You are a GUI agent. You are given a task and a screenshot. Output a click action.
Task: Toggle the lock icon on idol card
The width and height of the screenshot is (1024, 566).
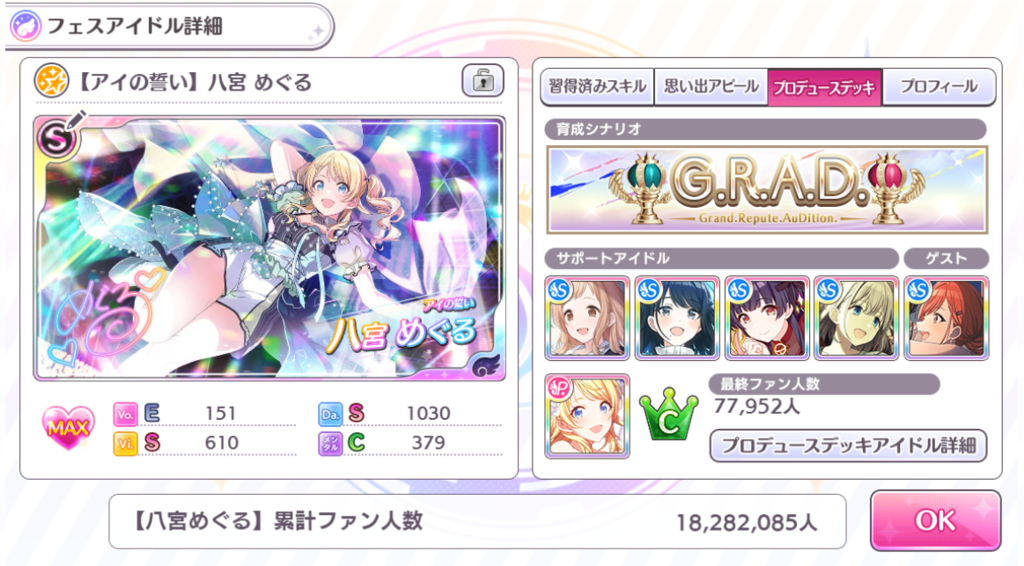click(483, 81)
